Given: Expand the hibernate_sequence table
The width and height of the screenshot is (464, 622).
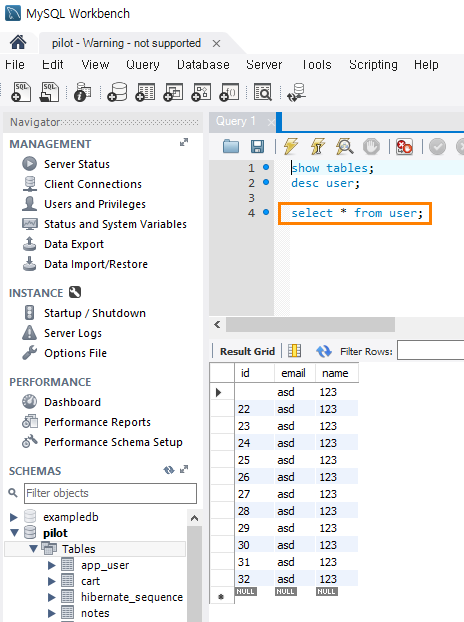Looking at the screenshot, I should 52,597.
